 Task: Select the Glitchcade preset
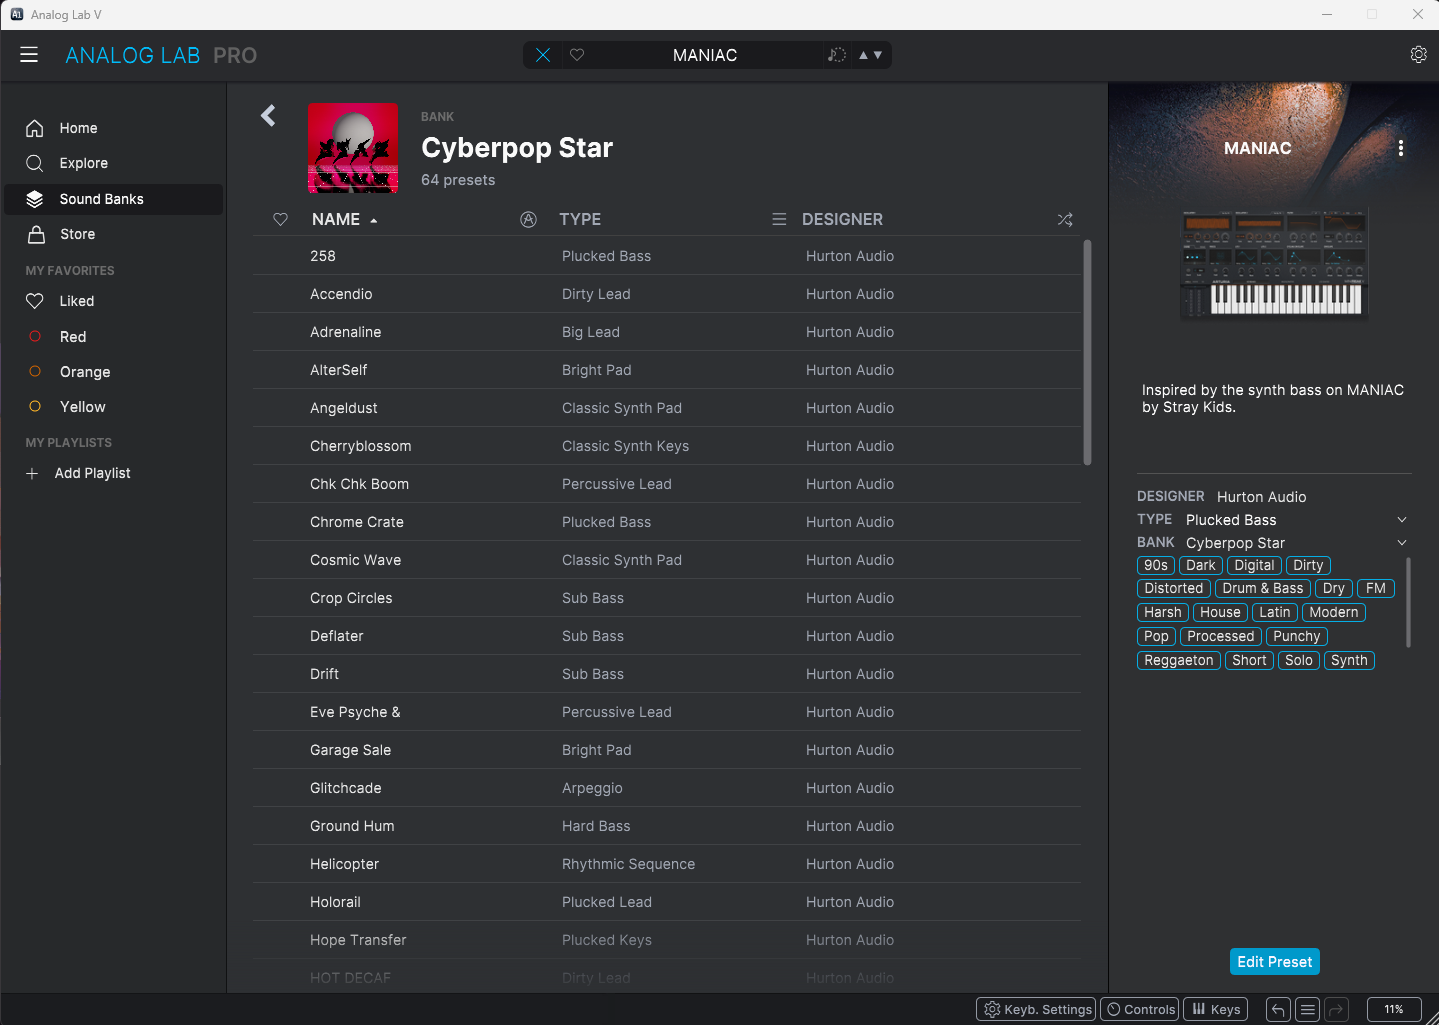[x=667, y=788]
